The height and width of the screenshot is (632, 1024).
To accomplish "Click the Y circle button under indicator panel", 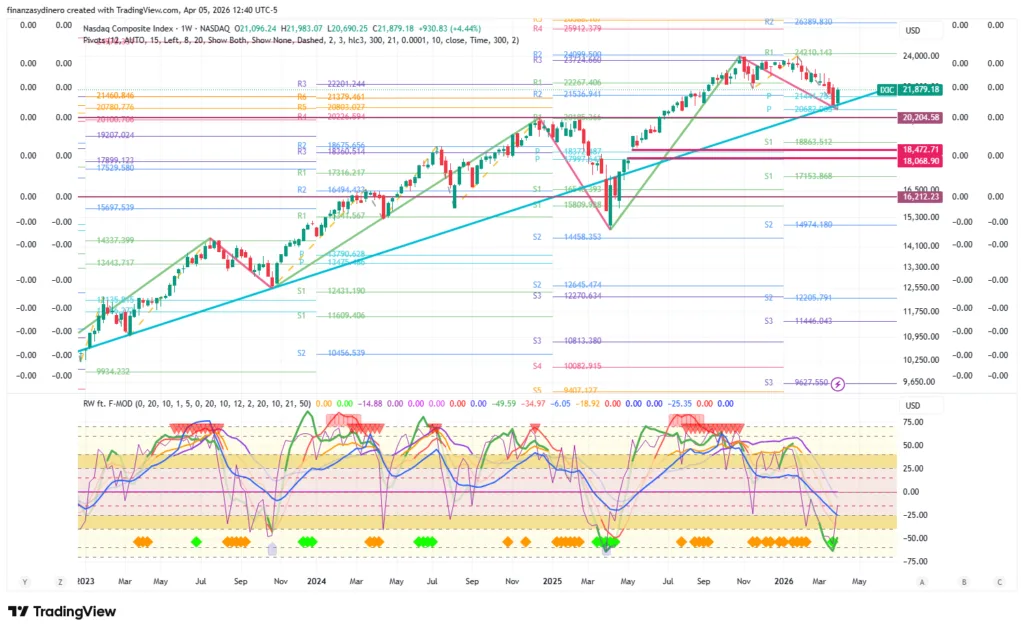I will [26, 581].
